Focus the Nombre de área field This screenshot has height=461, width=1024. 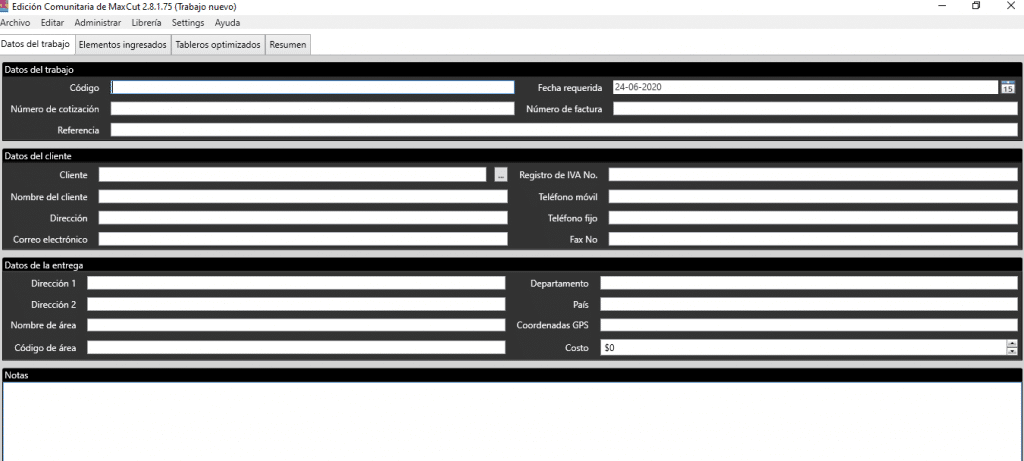[x=296, y=325]
